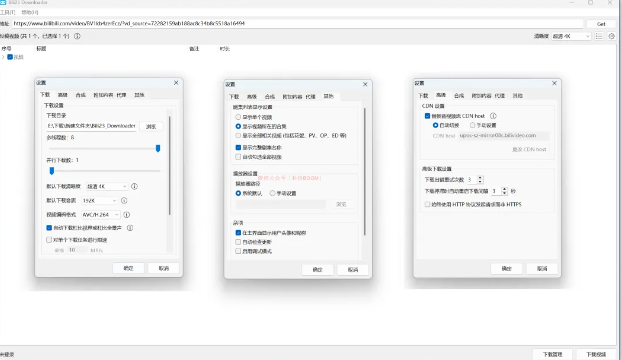Click the 未登录 status text at bottom left
This screenshot has height=360, width=622.
pos(7,354)
